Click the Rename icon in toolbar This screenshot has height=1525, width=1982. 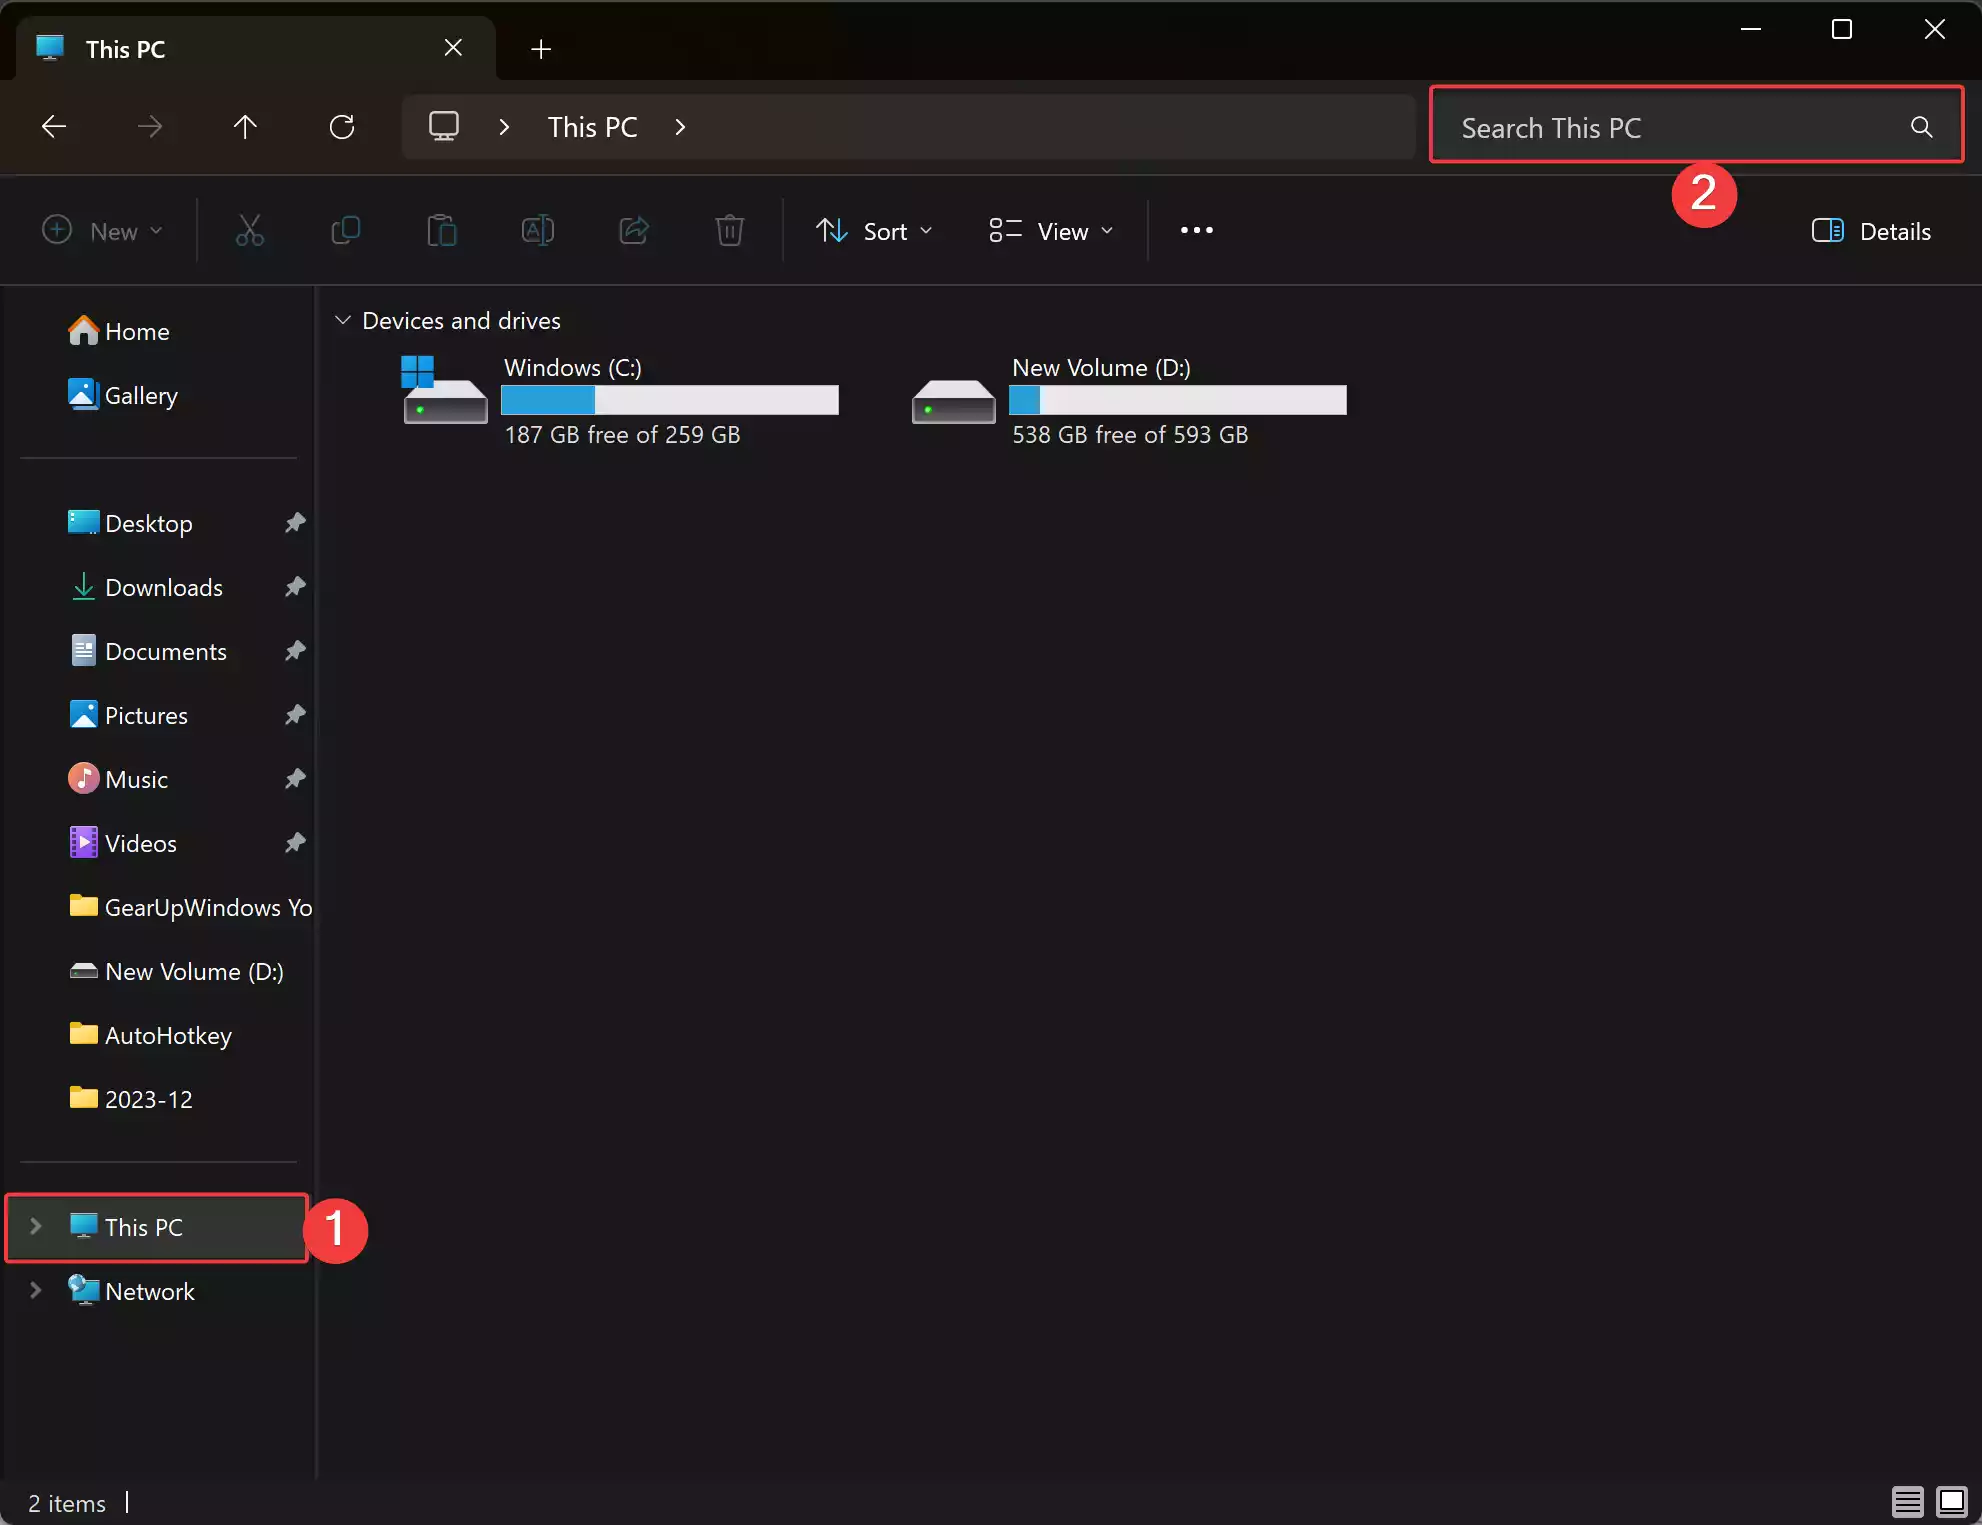538,231
